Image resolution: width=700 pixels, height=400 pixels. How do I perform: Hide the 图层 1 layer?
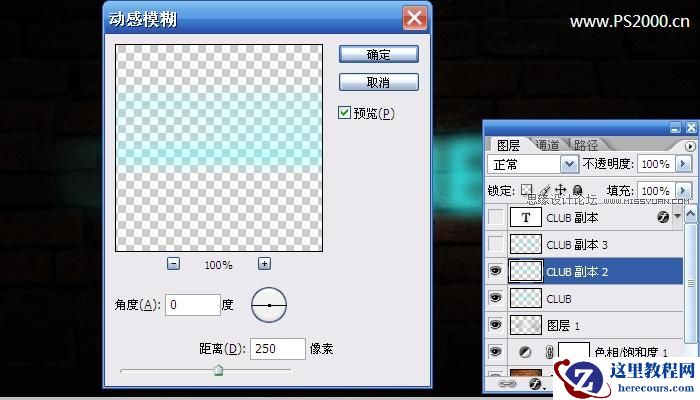tap(496, 325)
